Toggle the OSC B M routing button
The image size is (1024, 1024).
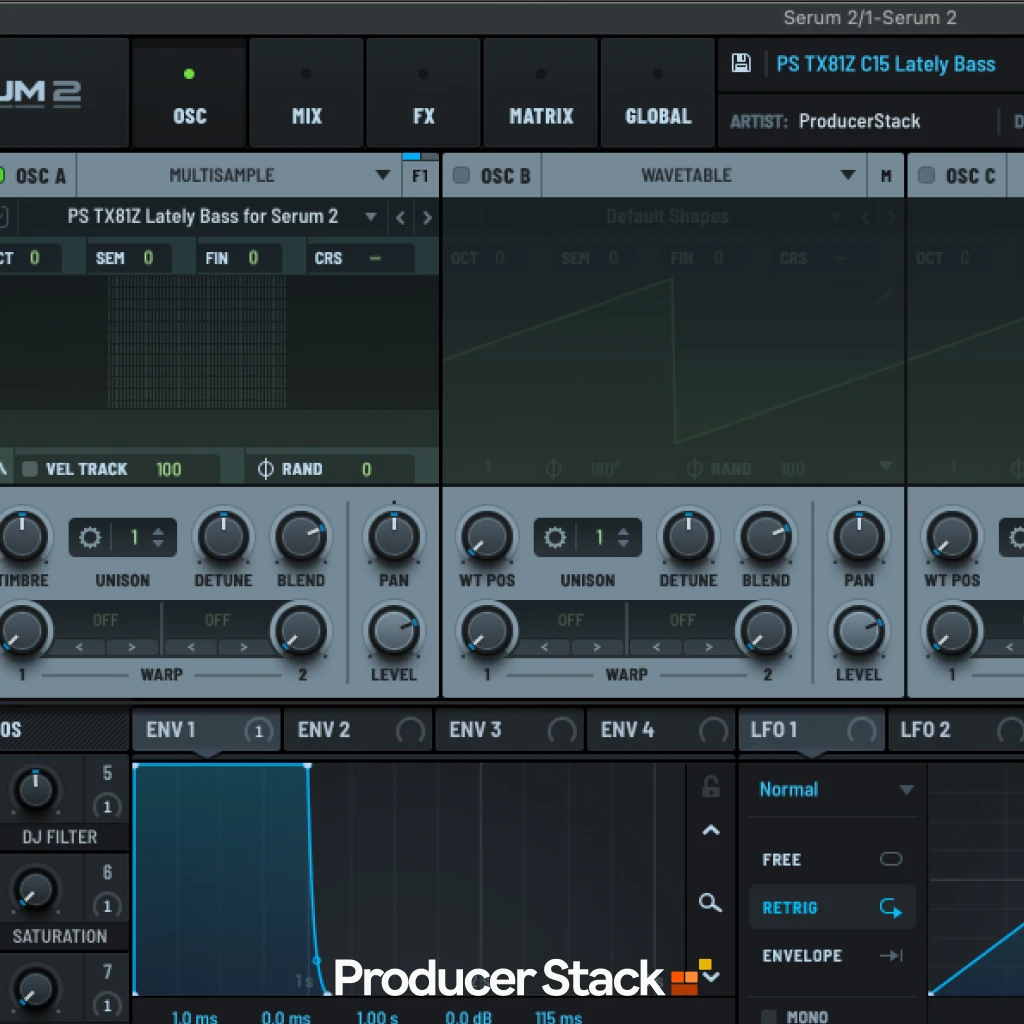point(886,176)
